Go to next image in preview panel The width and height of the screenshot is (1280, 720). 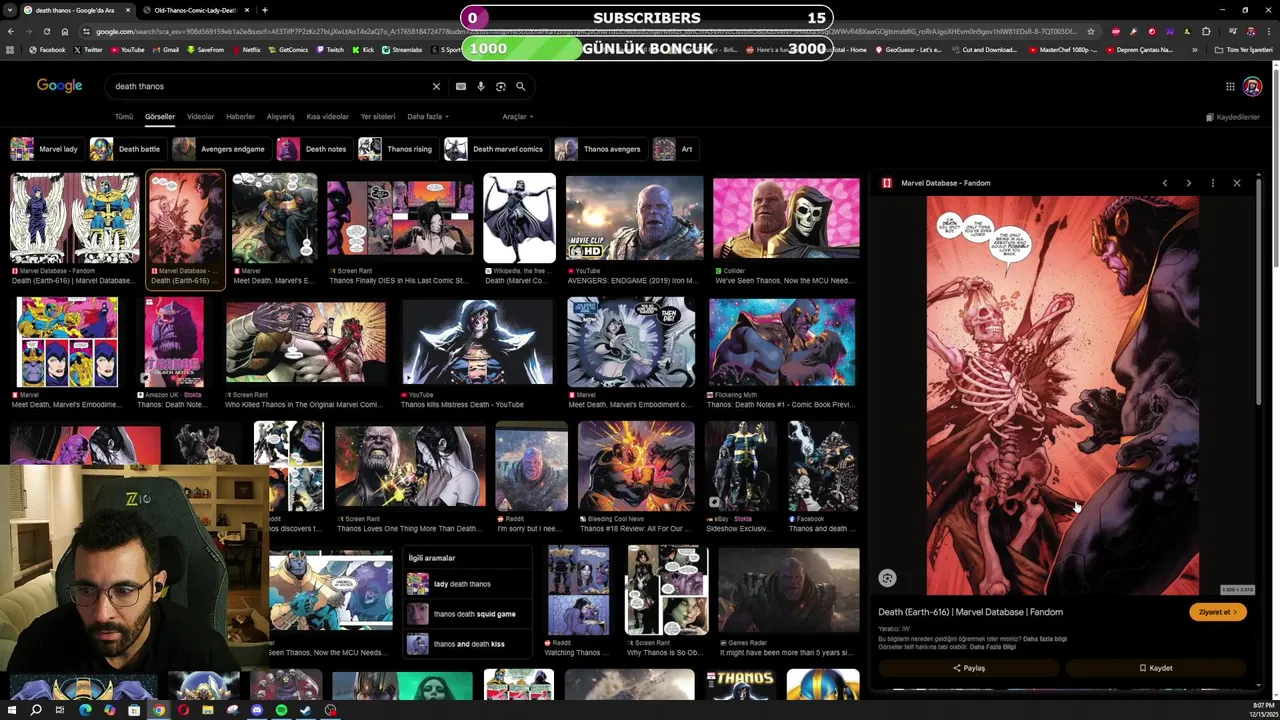click(x=1188, y=183)
